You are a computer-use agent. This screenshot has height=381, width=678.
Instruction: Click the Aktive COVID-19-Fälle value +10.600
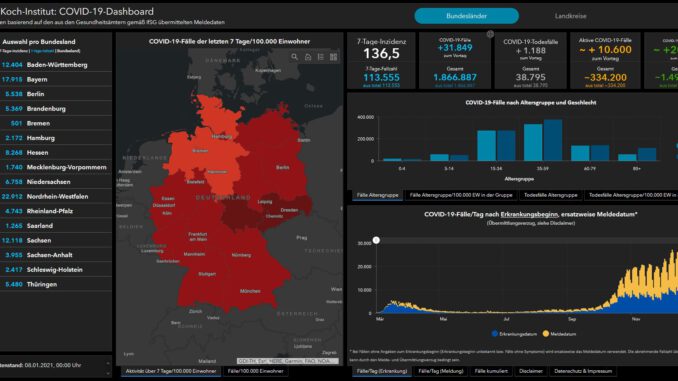pos(605,50)
